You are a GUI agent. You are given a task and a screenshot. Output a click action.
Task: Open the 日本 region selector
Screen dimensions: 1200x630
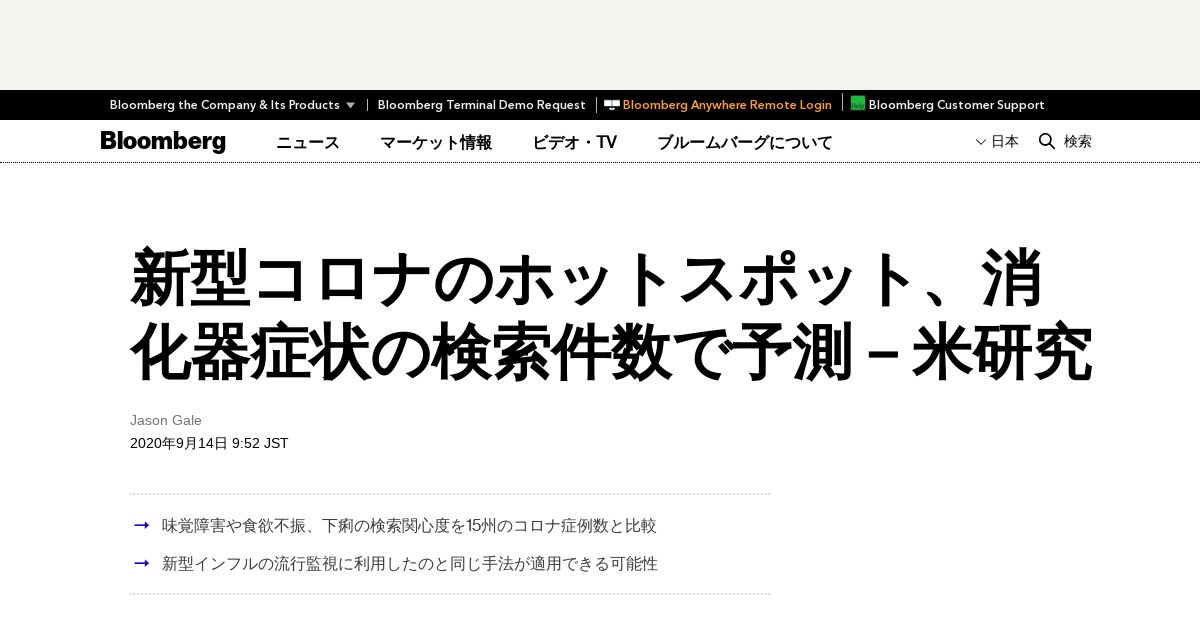(x=997, y=142)
